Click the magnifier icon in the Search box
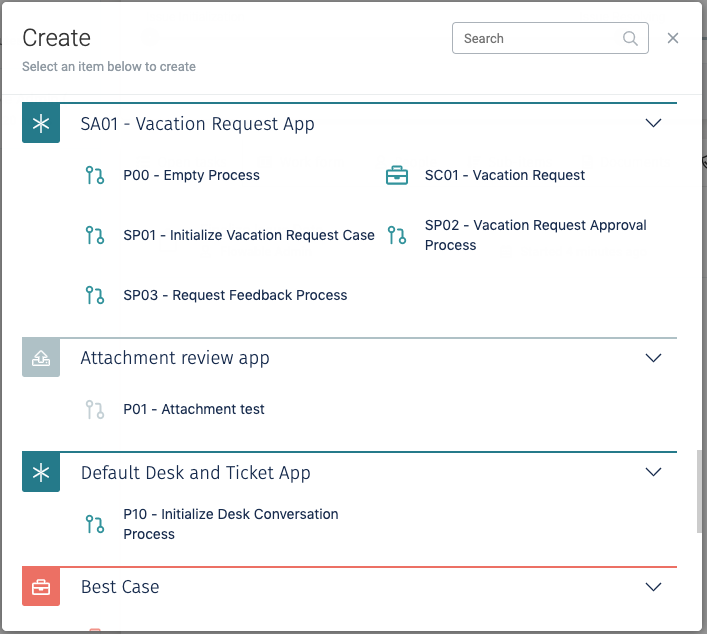 point(630,39)
